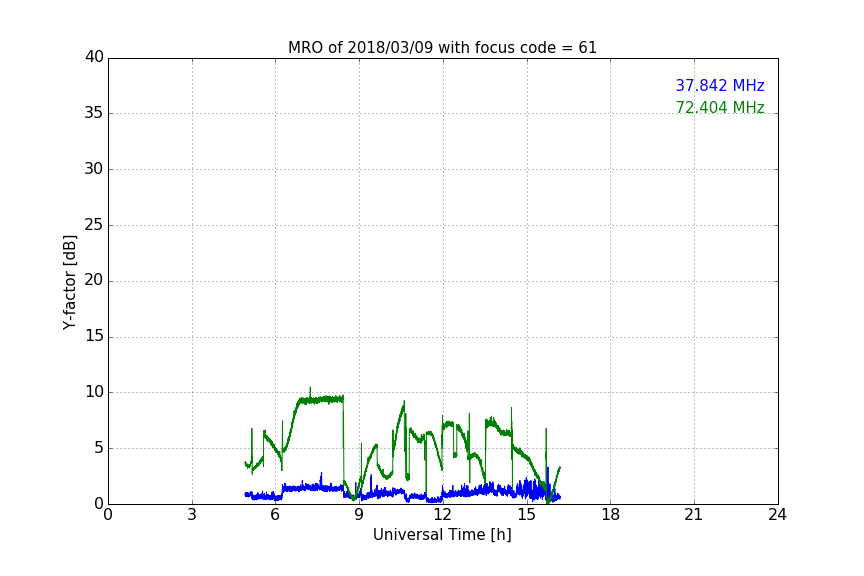Click the green curve's plateau near 10 dB
This screenshot has height=576, width=864.
tap(321, 399)
